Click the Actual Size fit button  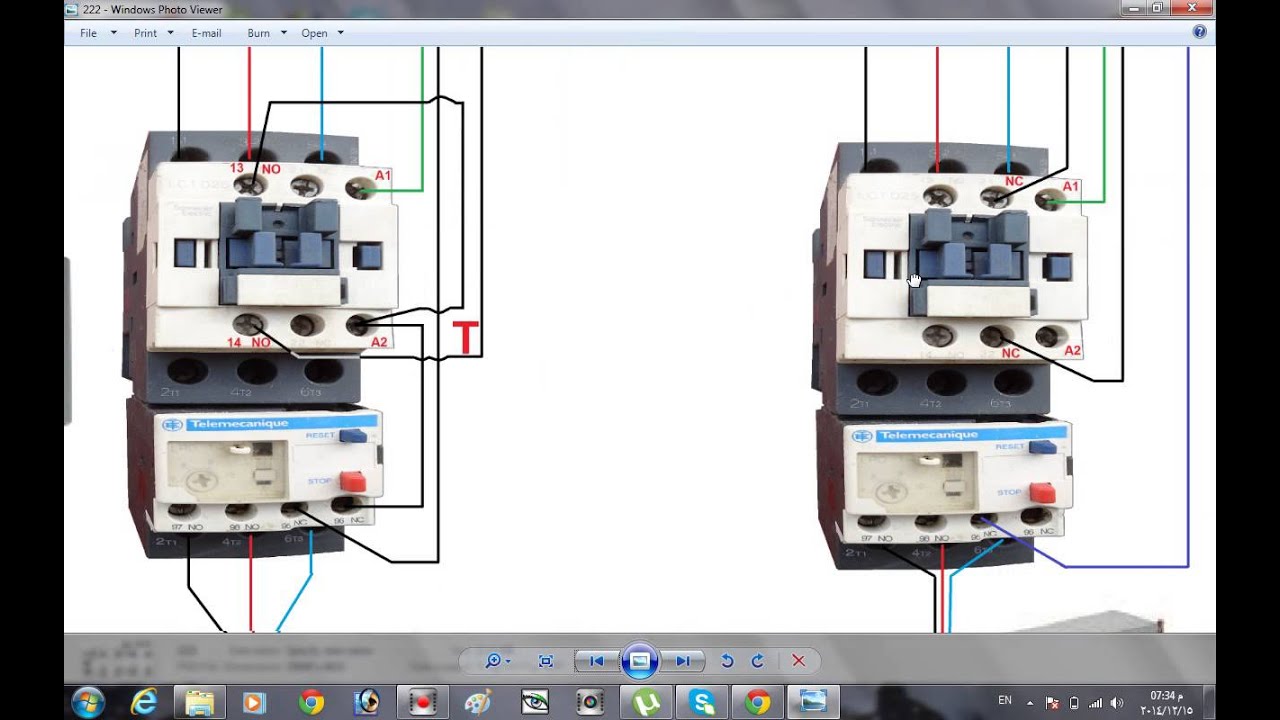tap(545, 661)
